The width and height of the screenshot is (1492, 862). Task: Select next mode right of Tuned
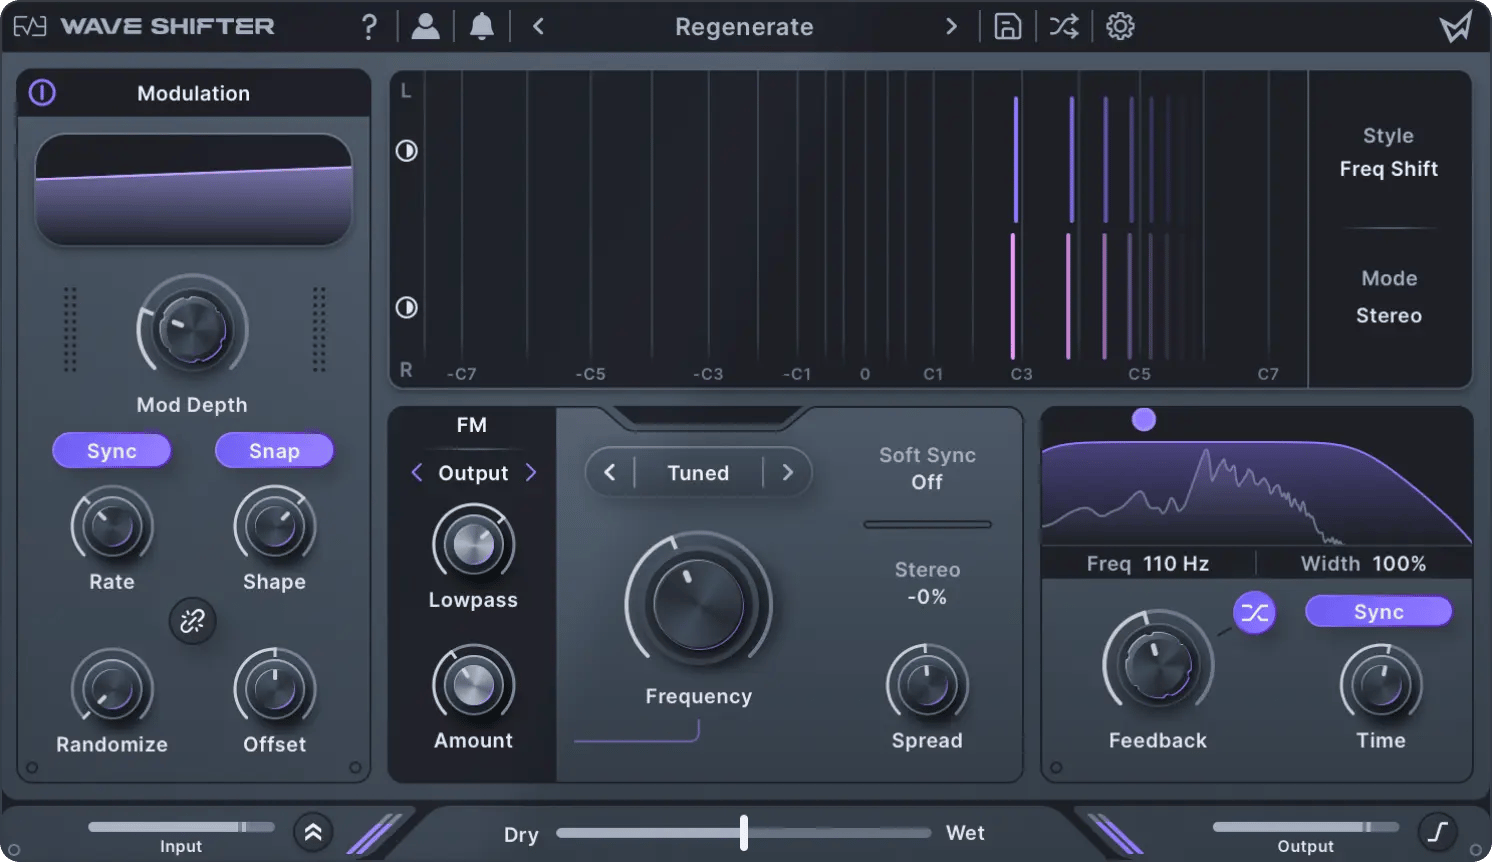788,472
